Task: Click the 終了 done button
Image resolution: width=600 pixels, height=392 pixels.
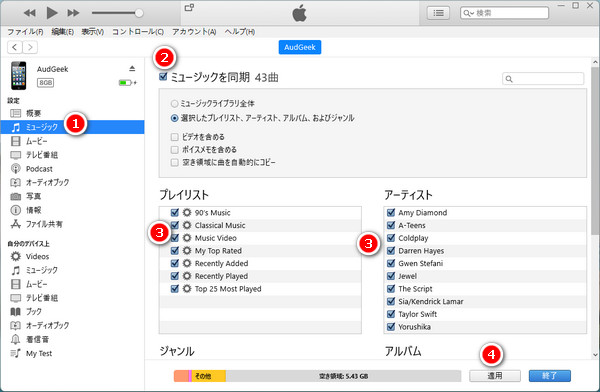Action: pos(549,376)
